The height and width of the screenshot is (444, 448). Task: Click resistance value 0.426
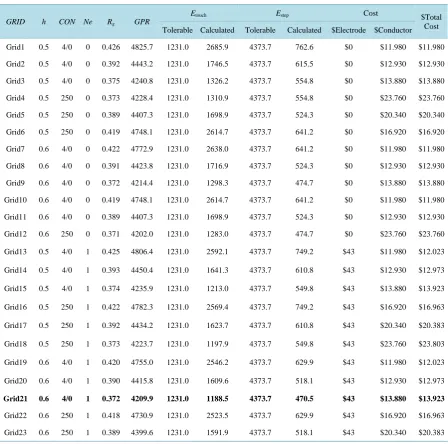pyautogui.click(x=111, y=47)
